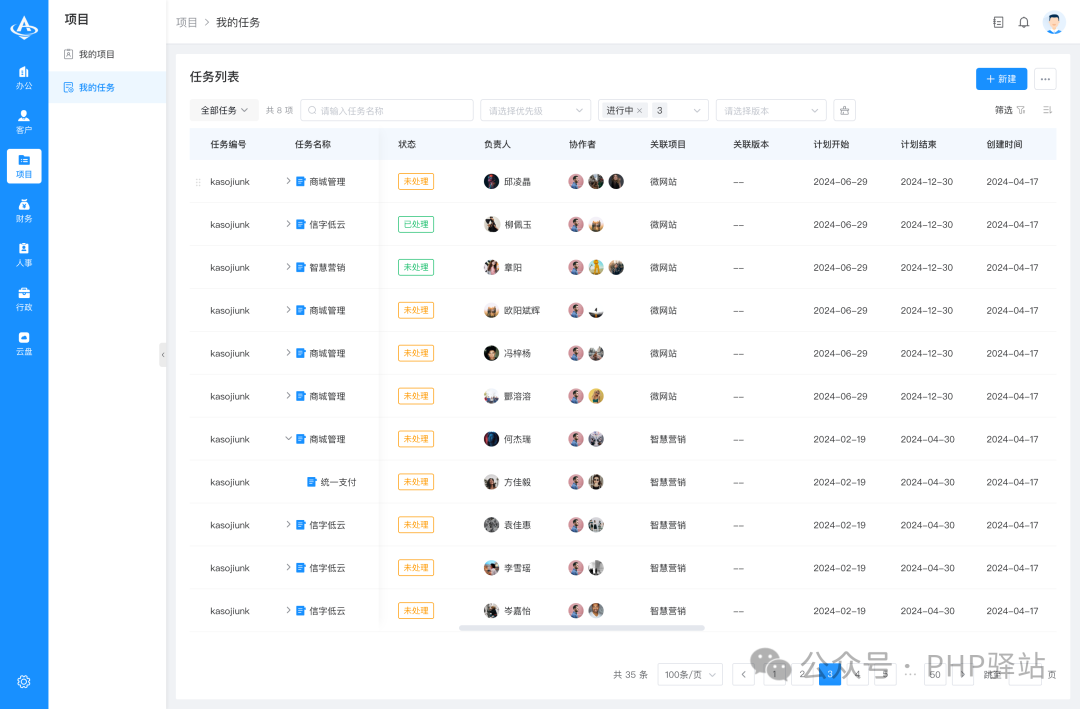Collapse 商城管理 task owned by 何杰瑞
The width and height of the screenshot is (1080, 709).
point(289,439)
